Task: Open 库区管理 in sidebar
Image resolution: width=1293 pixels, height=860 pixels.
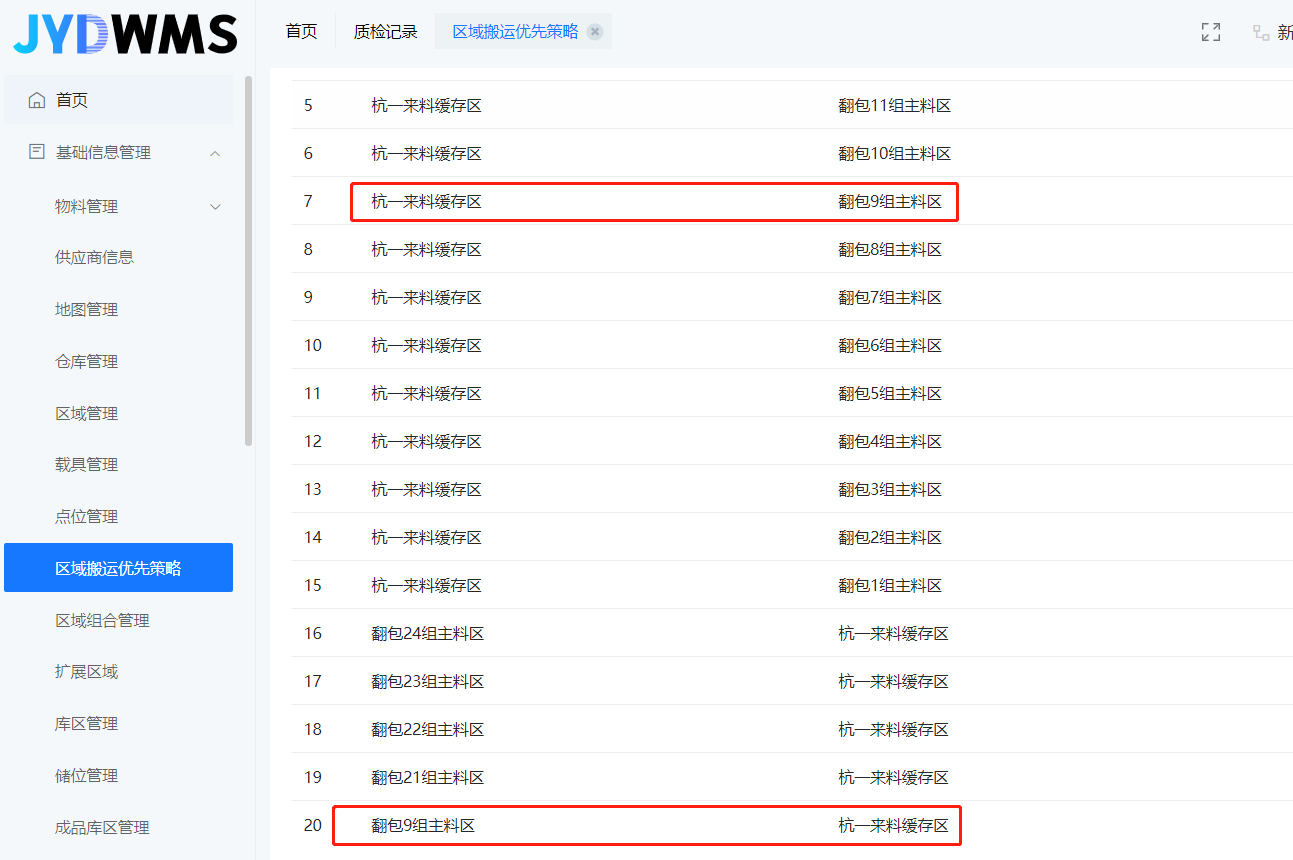Action: pos(87,723)
